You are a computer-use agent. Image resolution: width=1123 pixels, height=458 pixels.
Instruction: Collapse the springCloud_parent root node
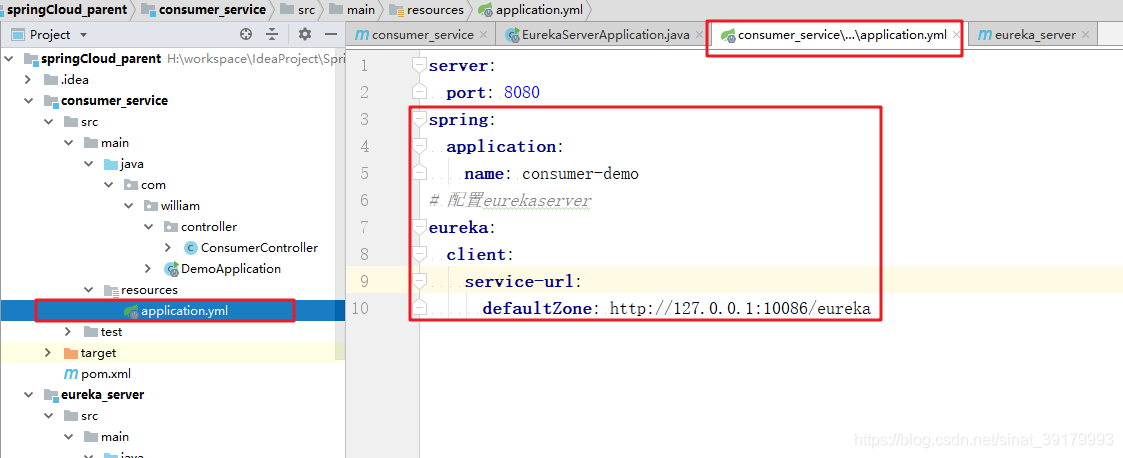[x=8, y=59]
